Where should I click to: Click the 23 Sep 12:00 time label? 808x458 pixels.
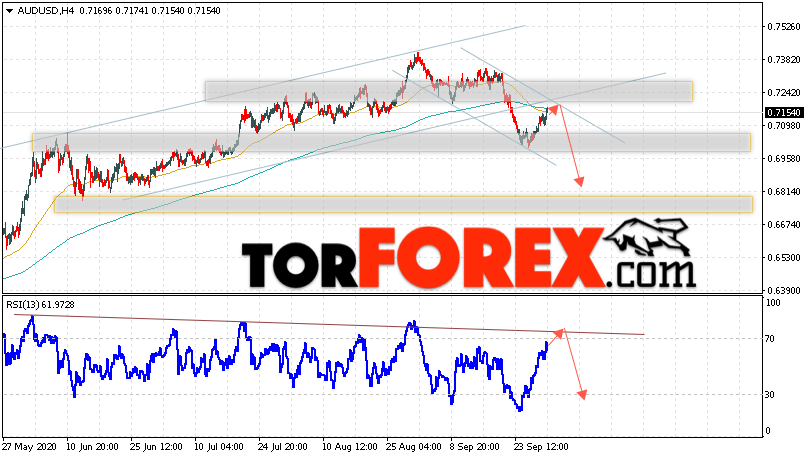(541, 447)
